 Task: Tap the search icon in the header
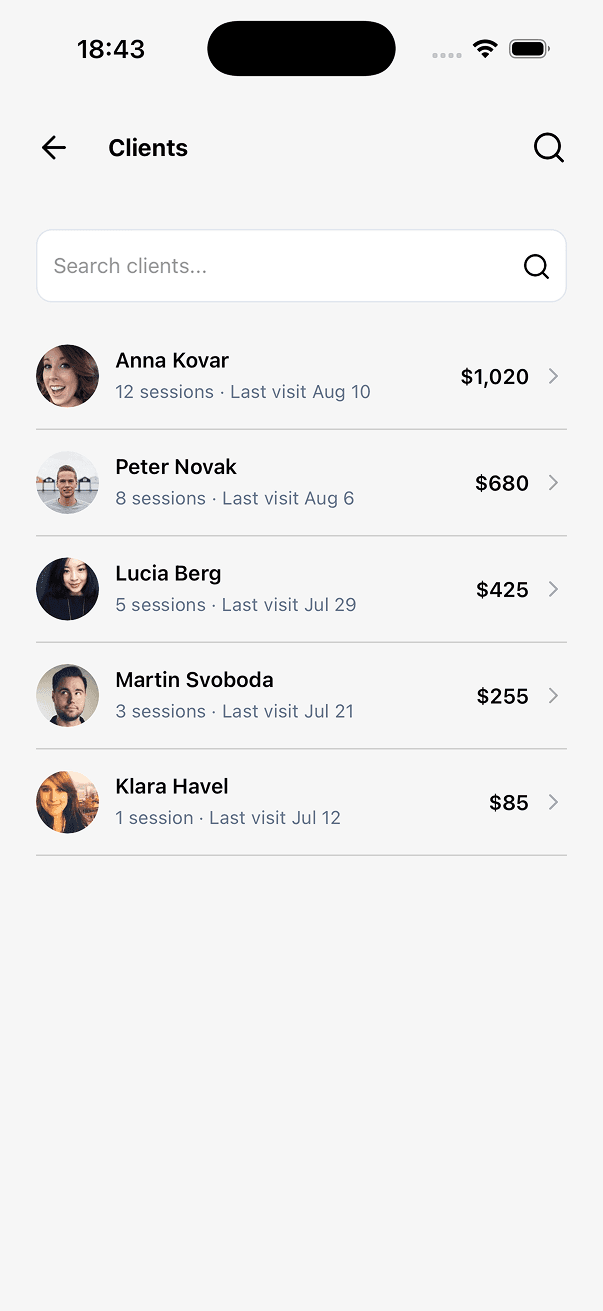click(x=549, y=148)
